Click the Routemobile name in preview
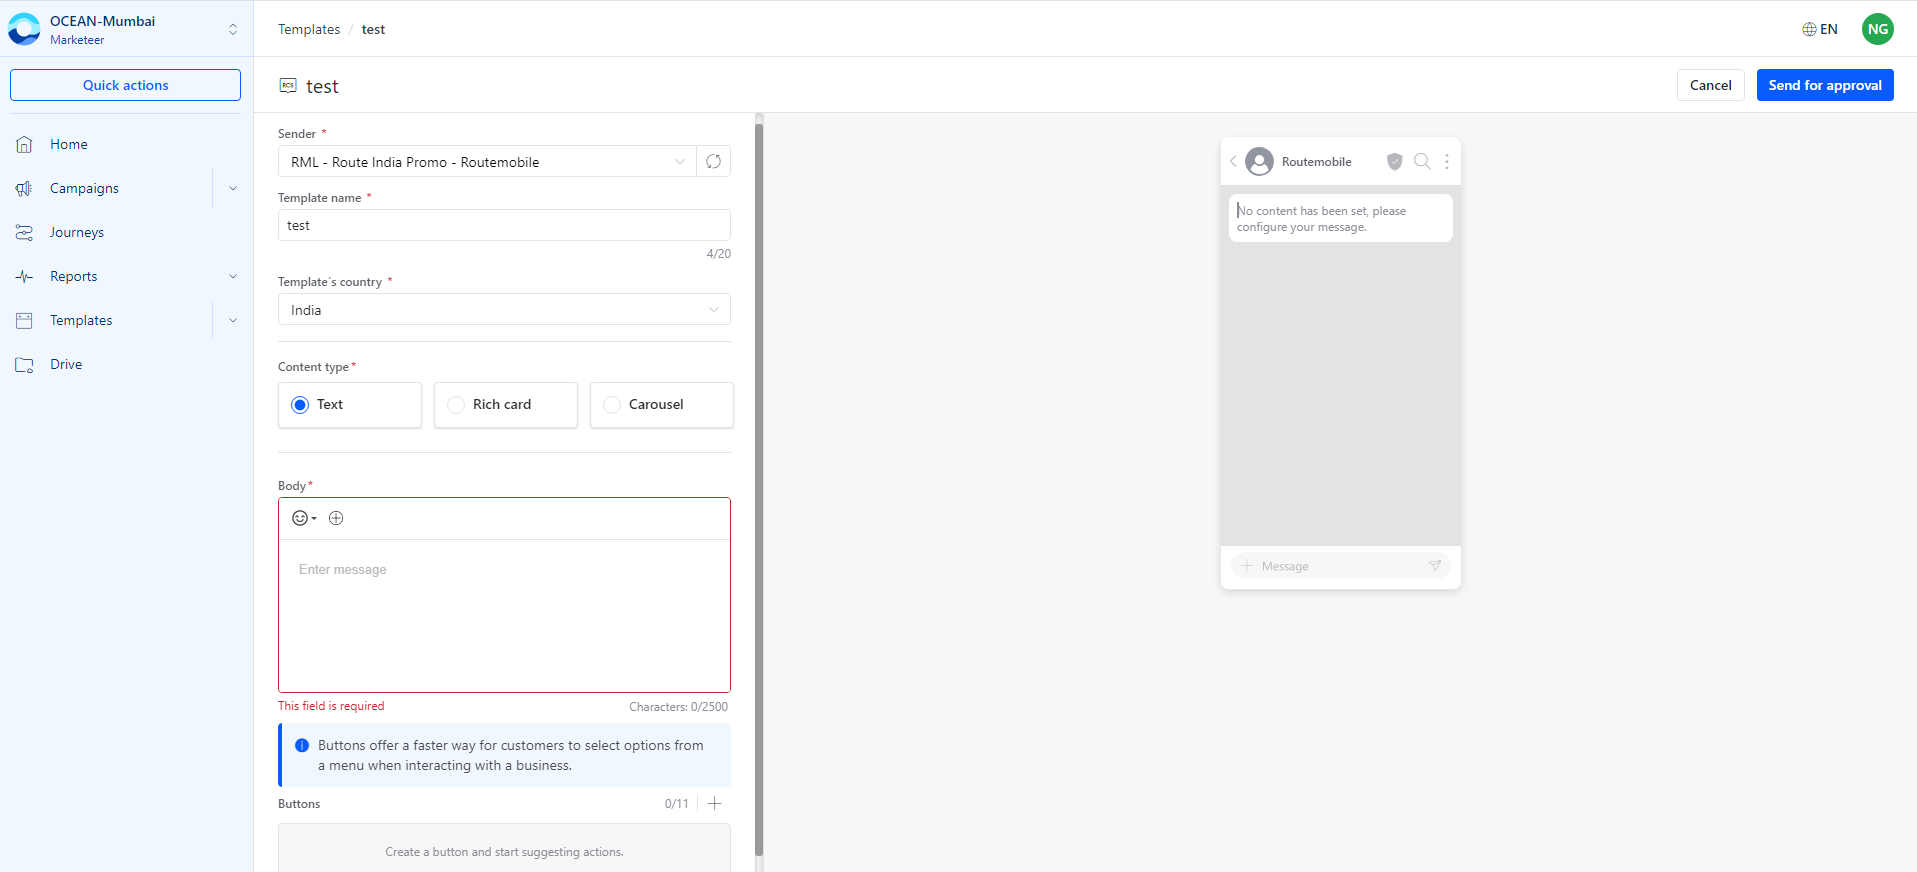1917x872 pixels. pos(1316,162)
